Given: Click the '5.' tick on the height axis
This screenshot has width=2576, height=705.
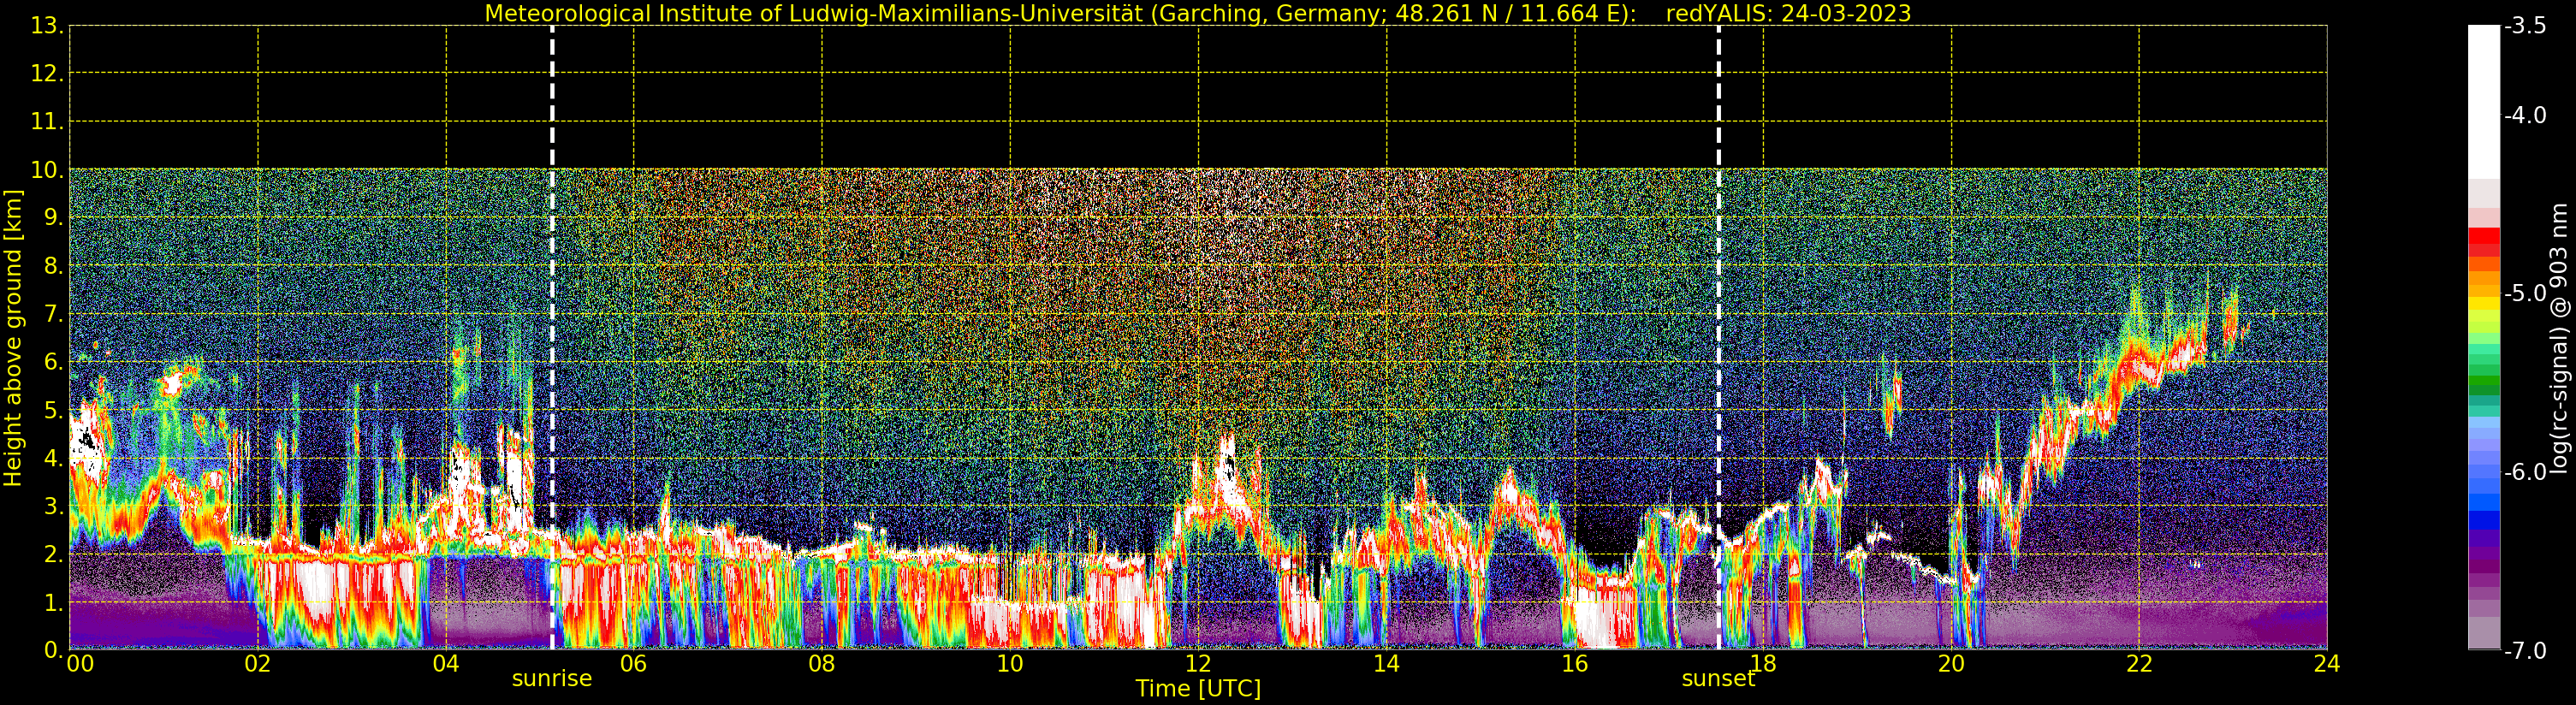Looking at the screenshot, I should click(54, 411).
